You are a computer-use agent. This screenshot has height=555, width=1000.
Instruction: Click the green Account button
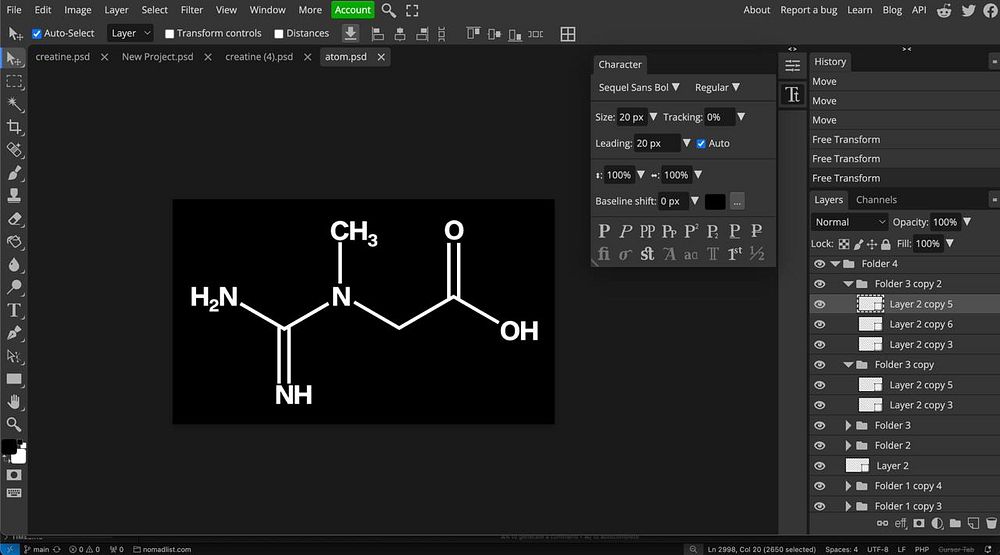352,10
